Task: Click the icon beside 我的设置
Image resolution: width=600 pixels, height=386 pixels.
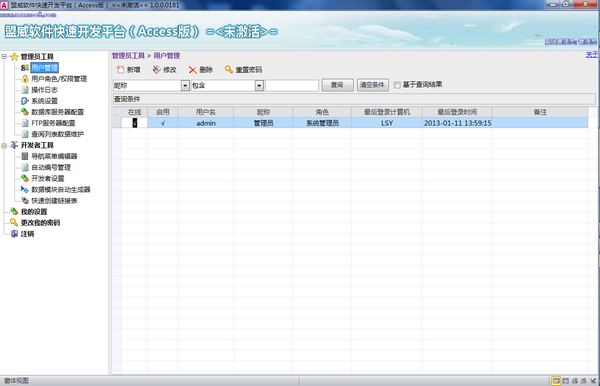Action: pyautogui.click(x=14, y=211)
